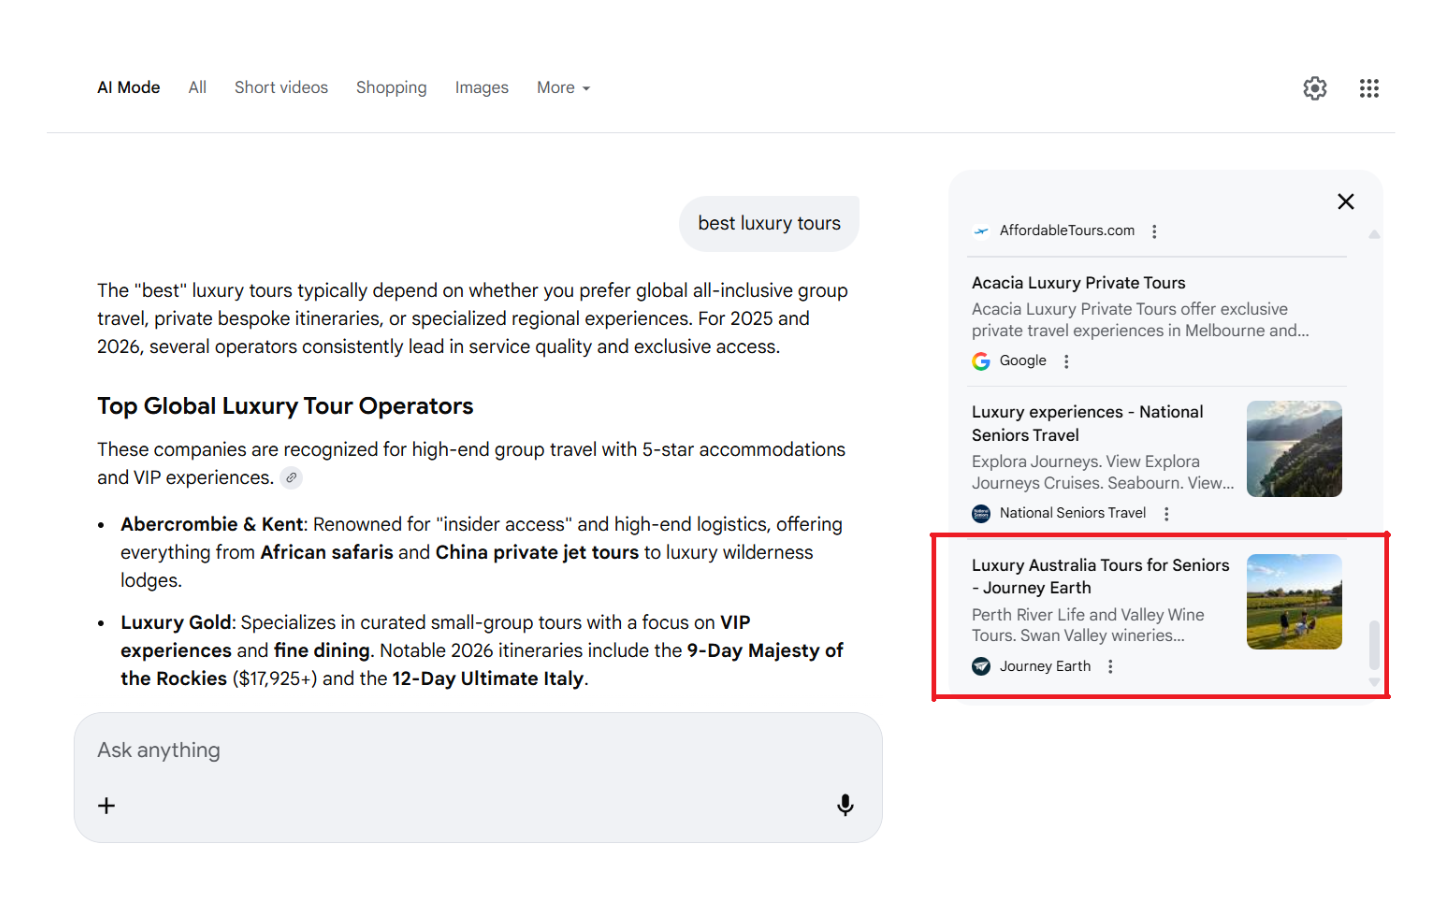Open options menu next to Journey Earth
1442x911 pixels.
1110,666
